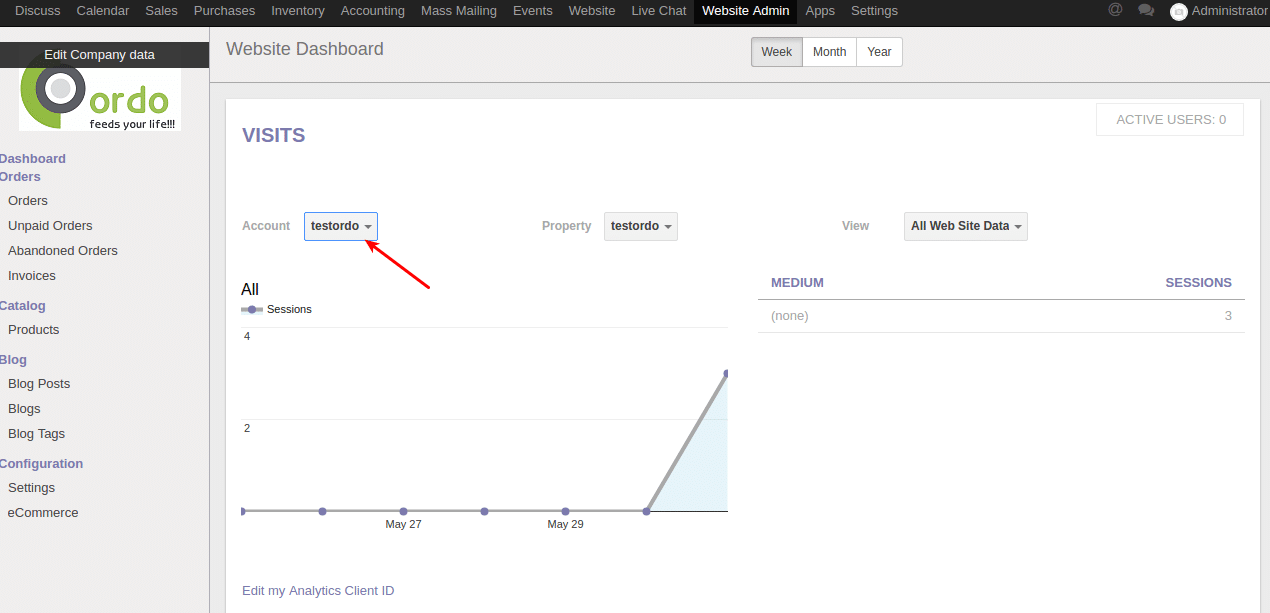This screenshot has width=1270, height=613.
Task: Click the Catalog sidebar heading
Action: (x=22, y=306)
